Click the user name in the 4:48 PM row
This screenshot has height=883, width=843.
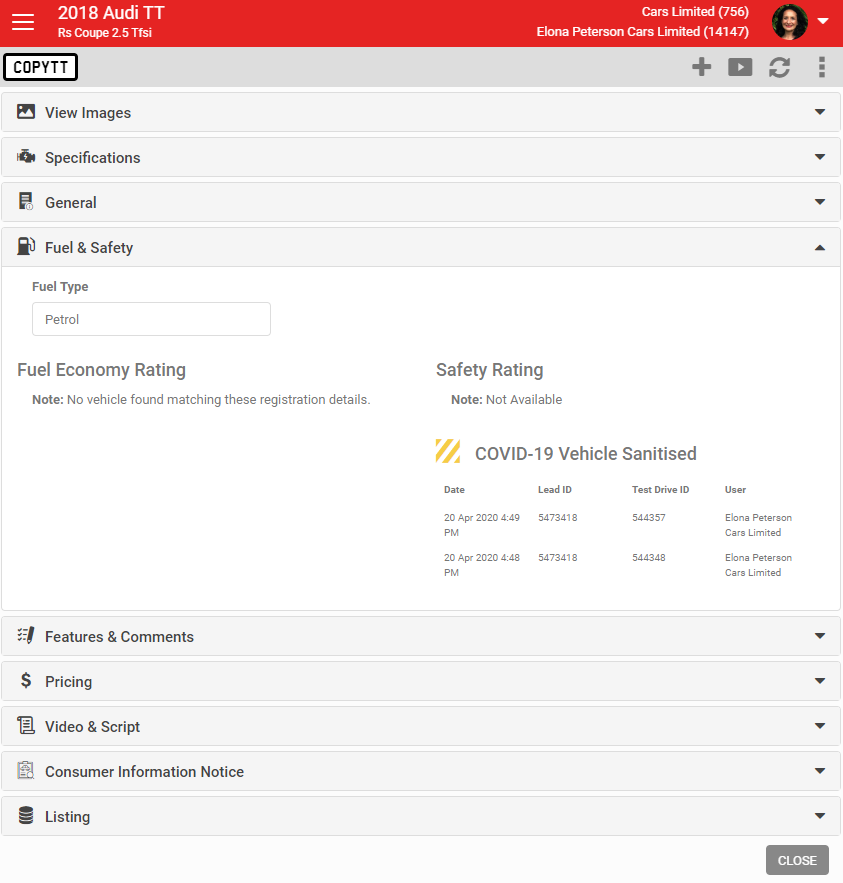758,565
